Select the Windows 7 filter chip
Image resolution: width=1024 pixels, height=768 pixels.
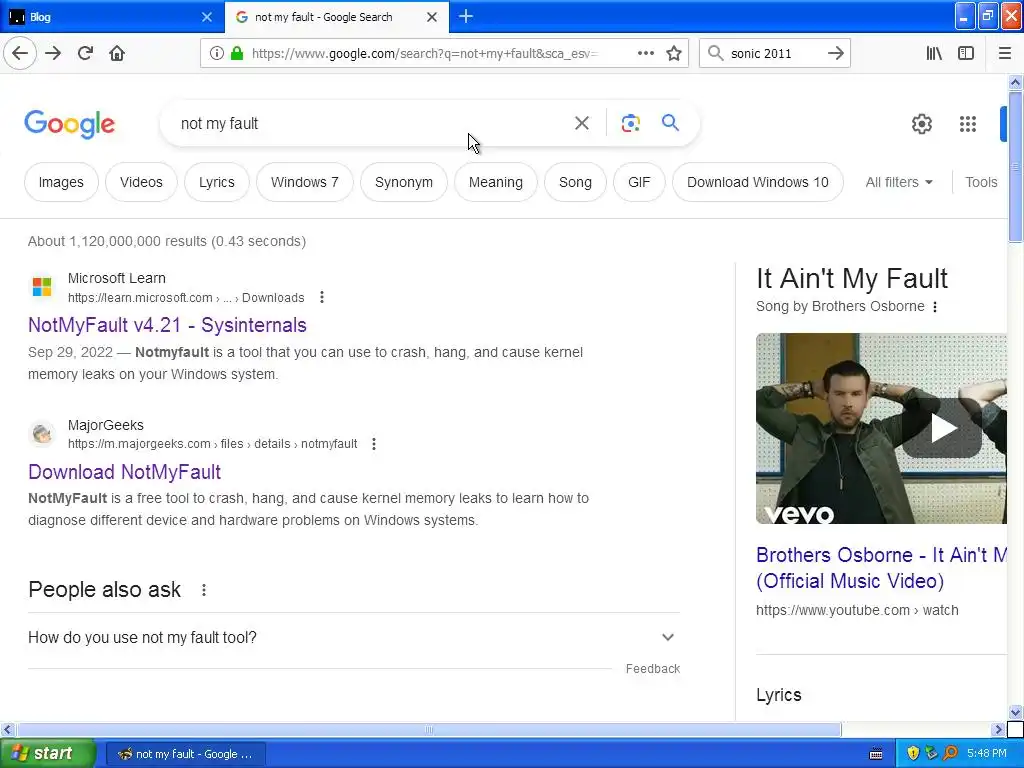click(x=304, y=182)
